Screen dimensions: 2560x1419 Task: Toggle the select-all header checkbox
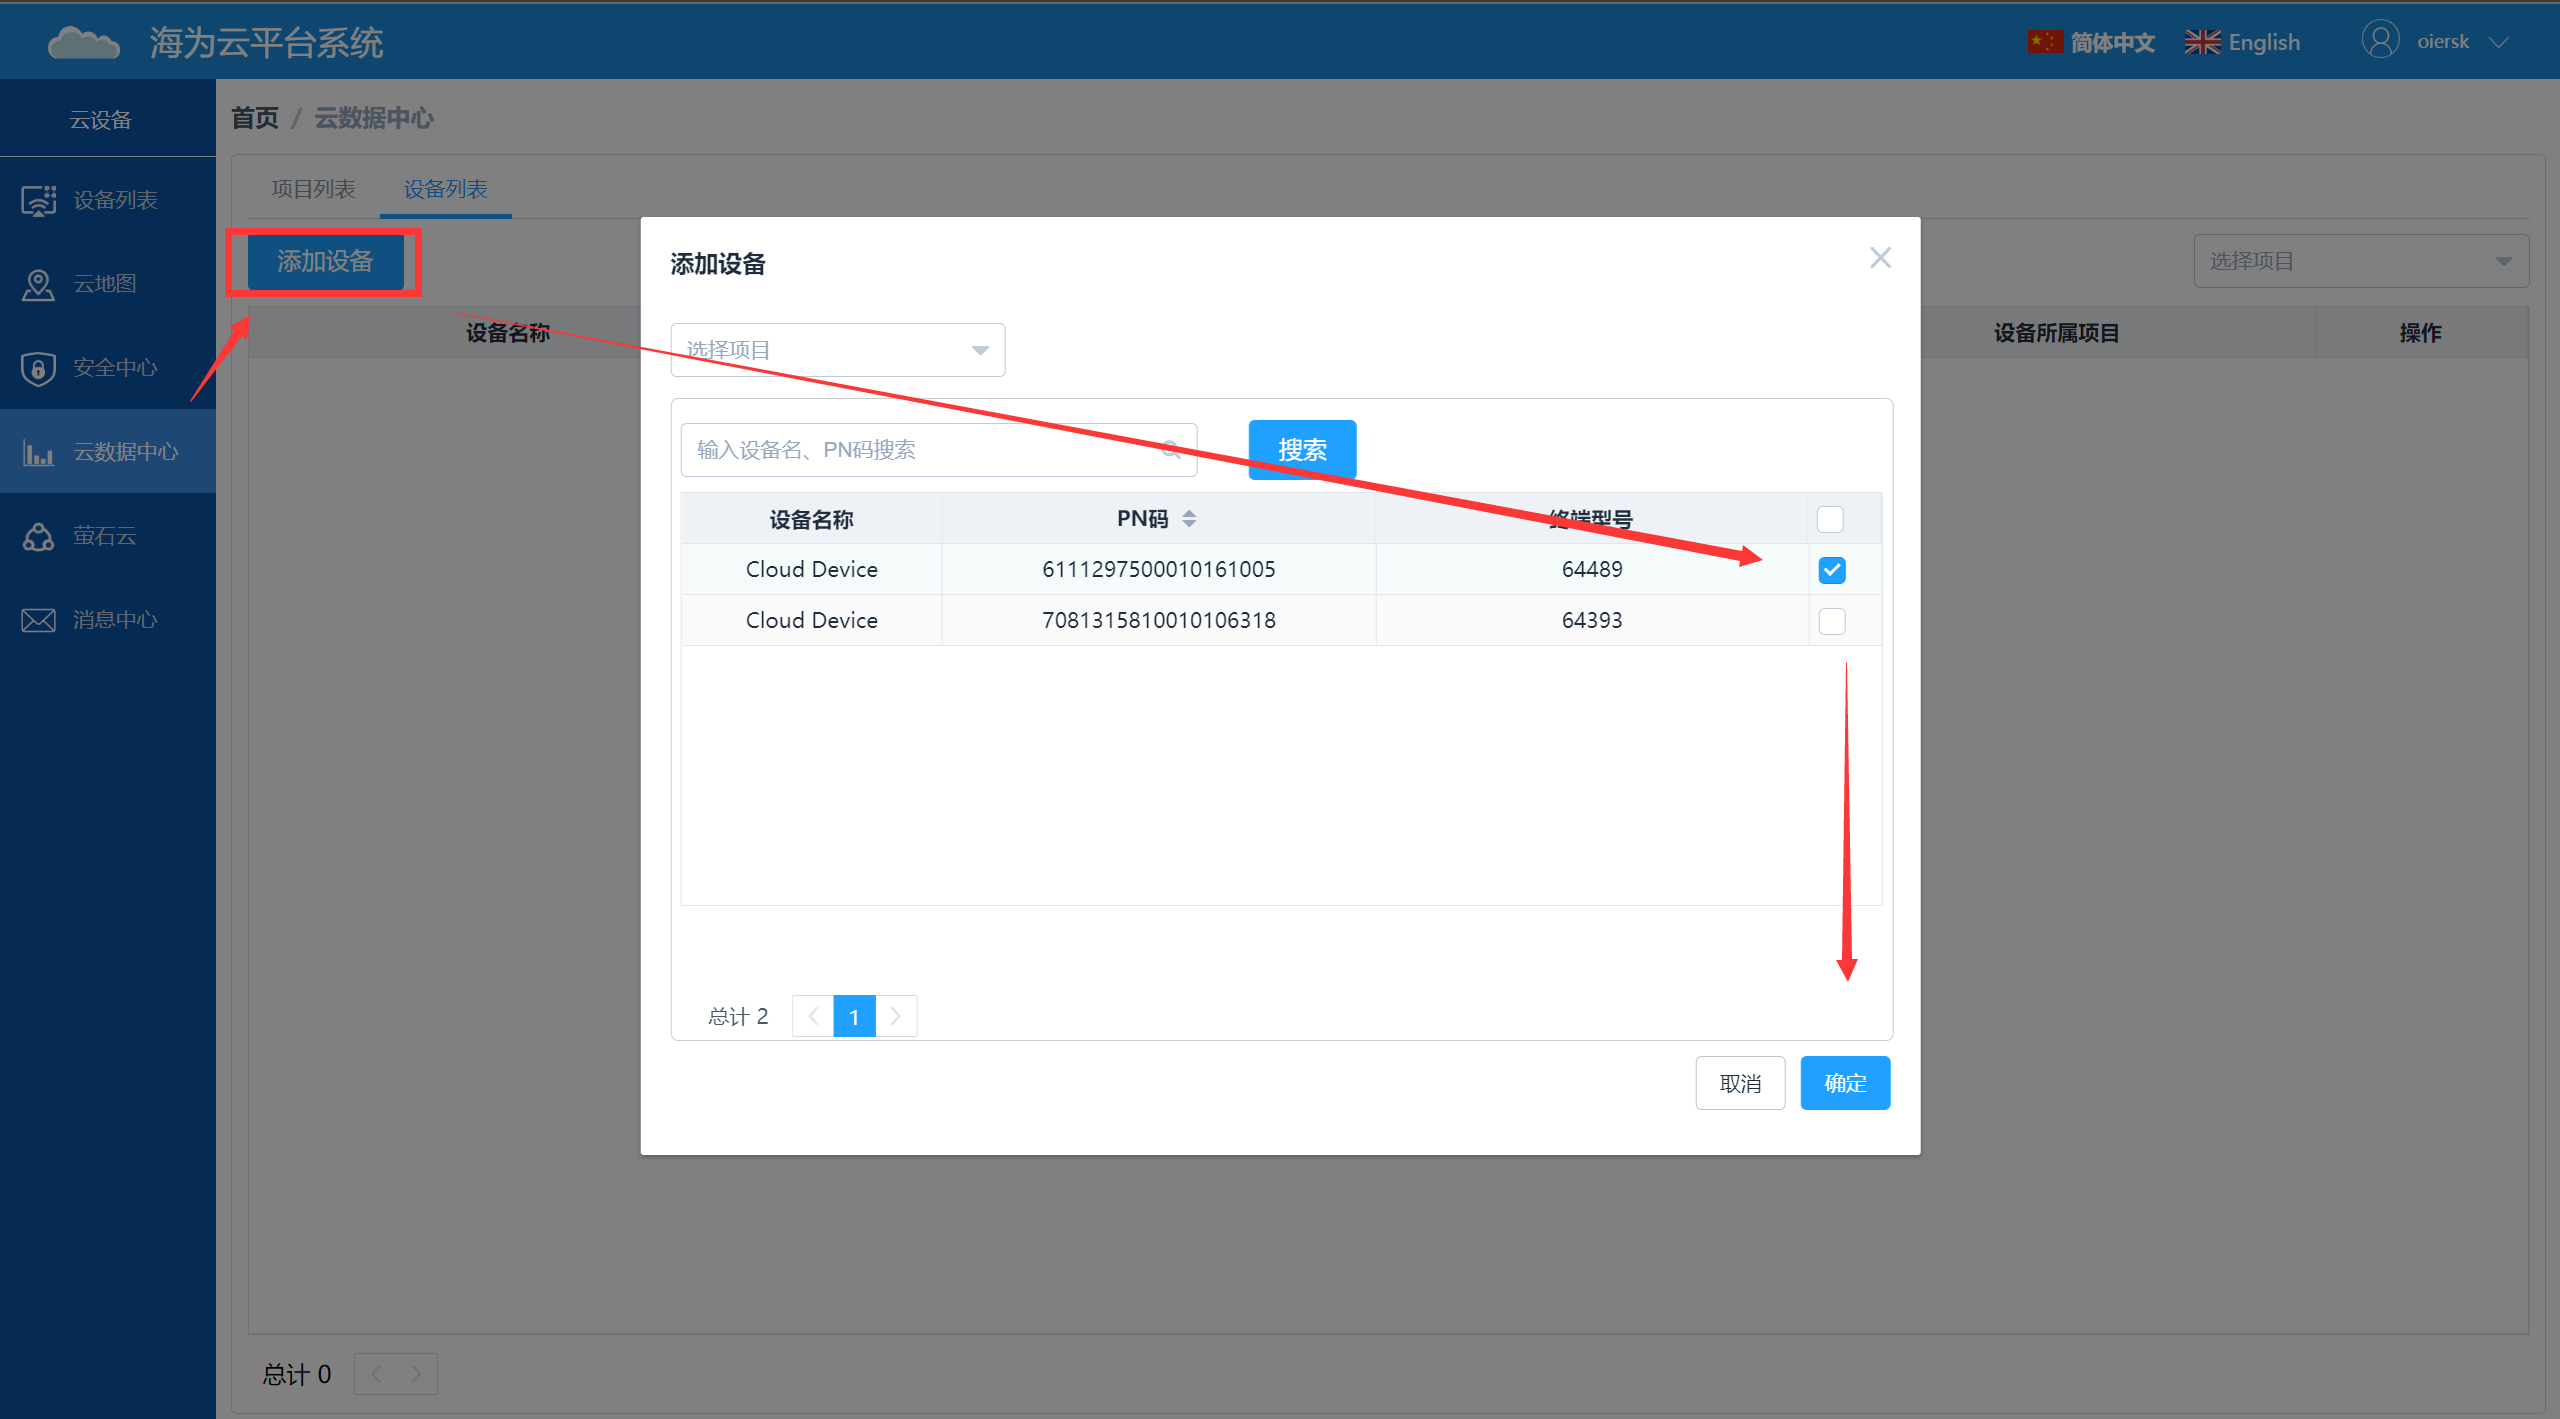pyautogui.click(x=1830, y=519)
